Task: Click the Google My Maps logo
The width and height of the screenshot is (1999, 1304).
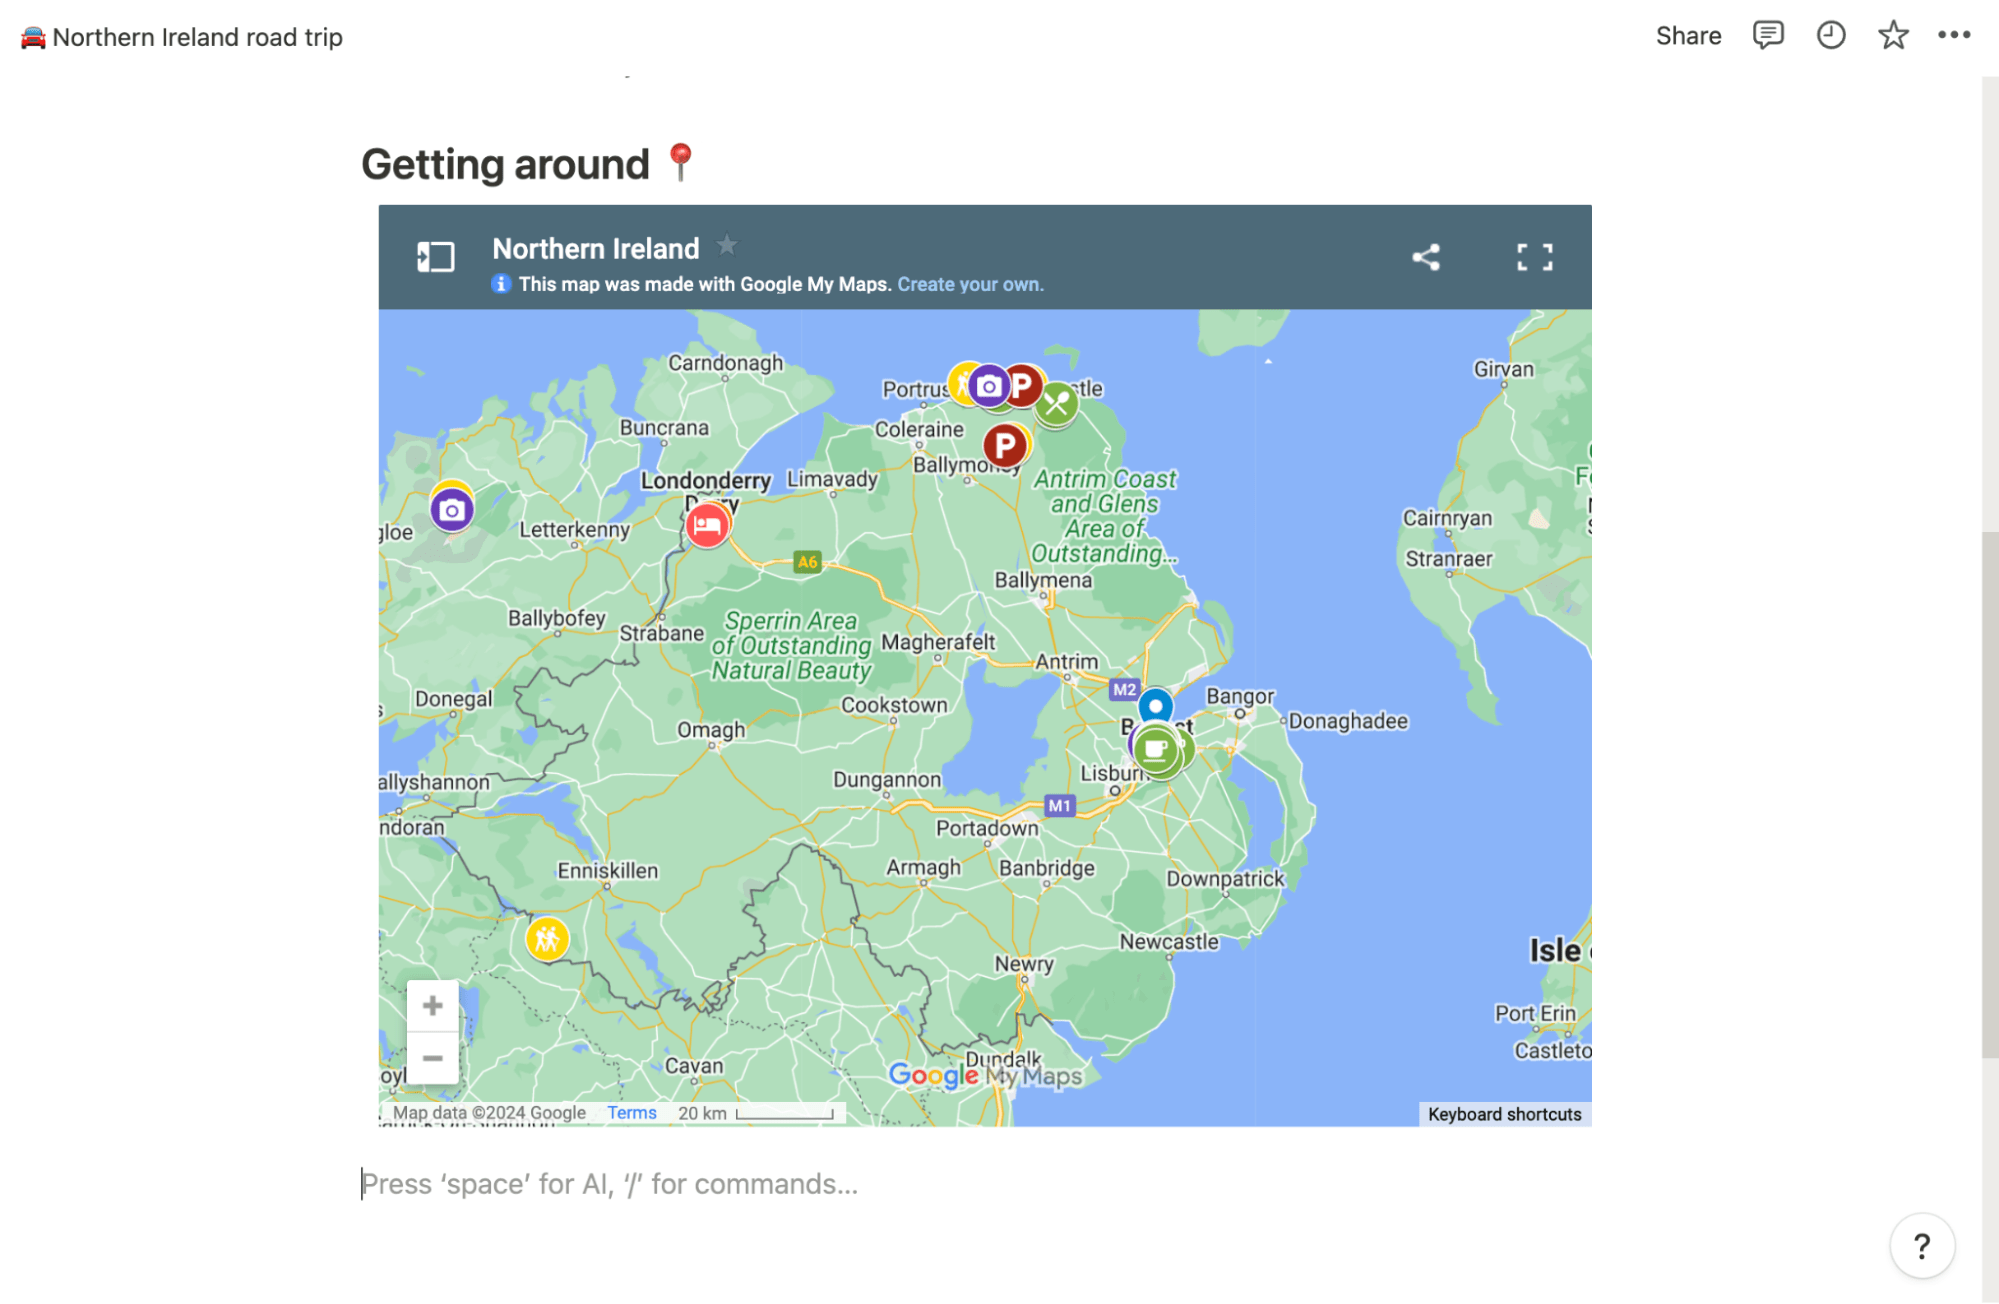Action: [985, 1076]
